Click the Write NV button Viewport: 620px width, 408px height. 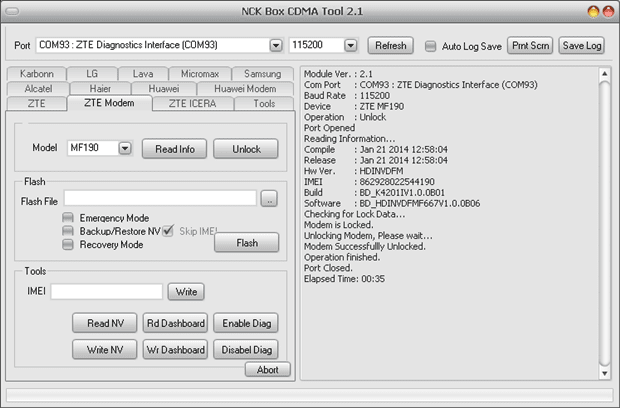[105, 349]
